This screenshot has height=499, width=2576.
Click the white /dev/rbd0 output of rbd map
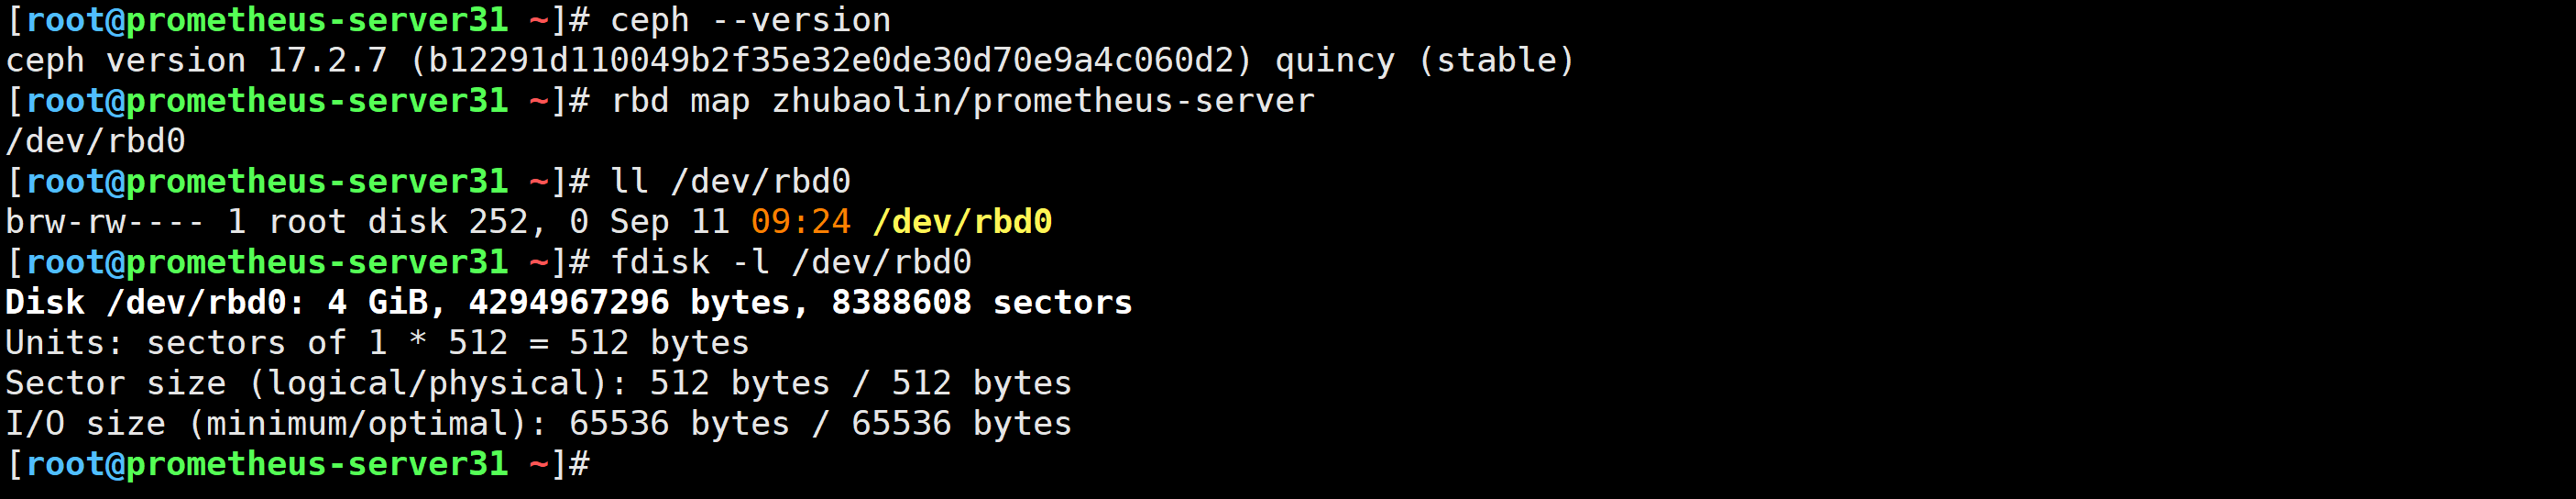pyautogui.click(x=96, y=141)
